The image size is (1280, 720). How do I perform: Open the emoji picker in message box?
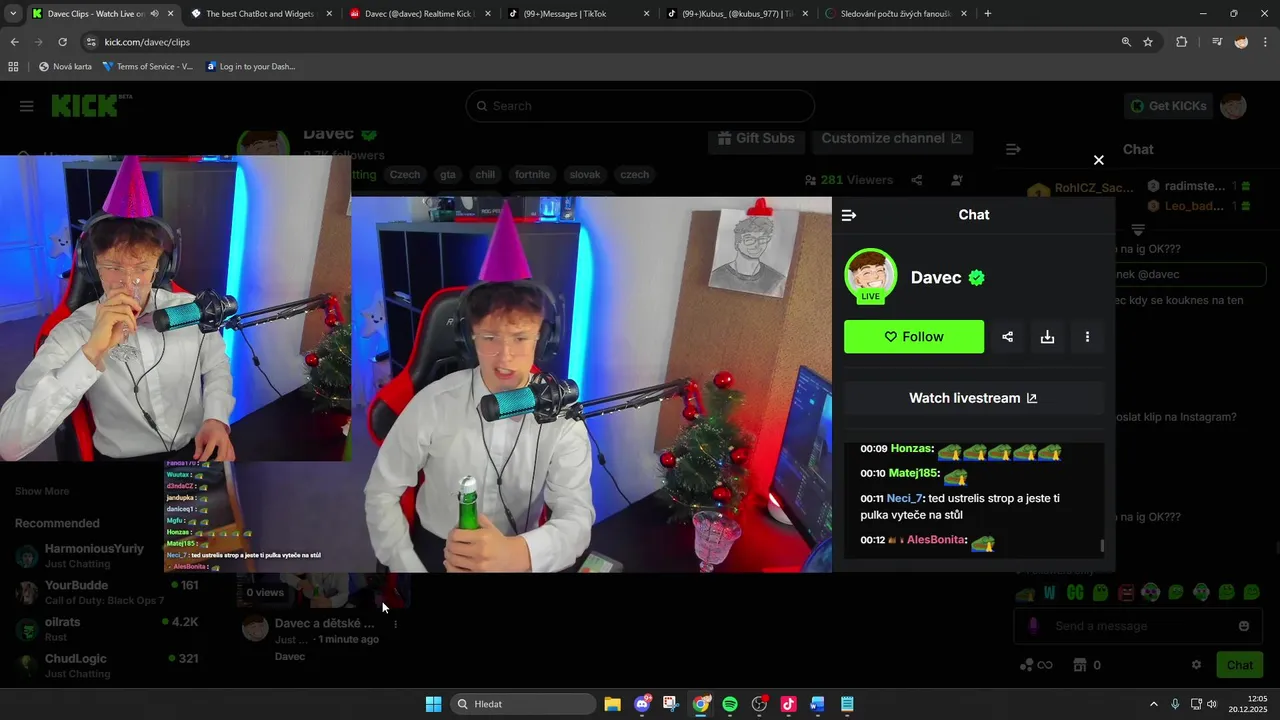click(x=1244, y=626)
